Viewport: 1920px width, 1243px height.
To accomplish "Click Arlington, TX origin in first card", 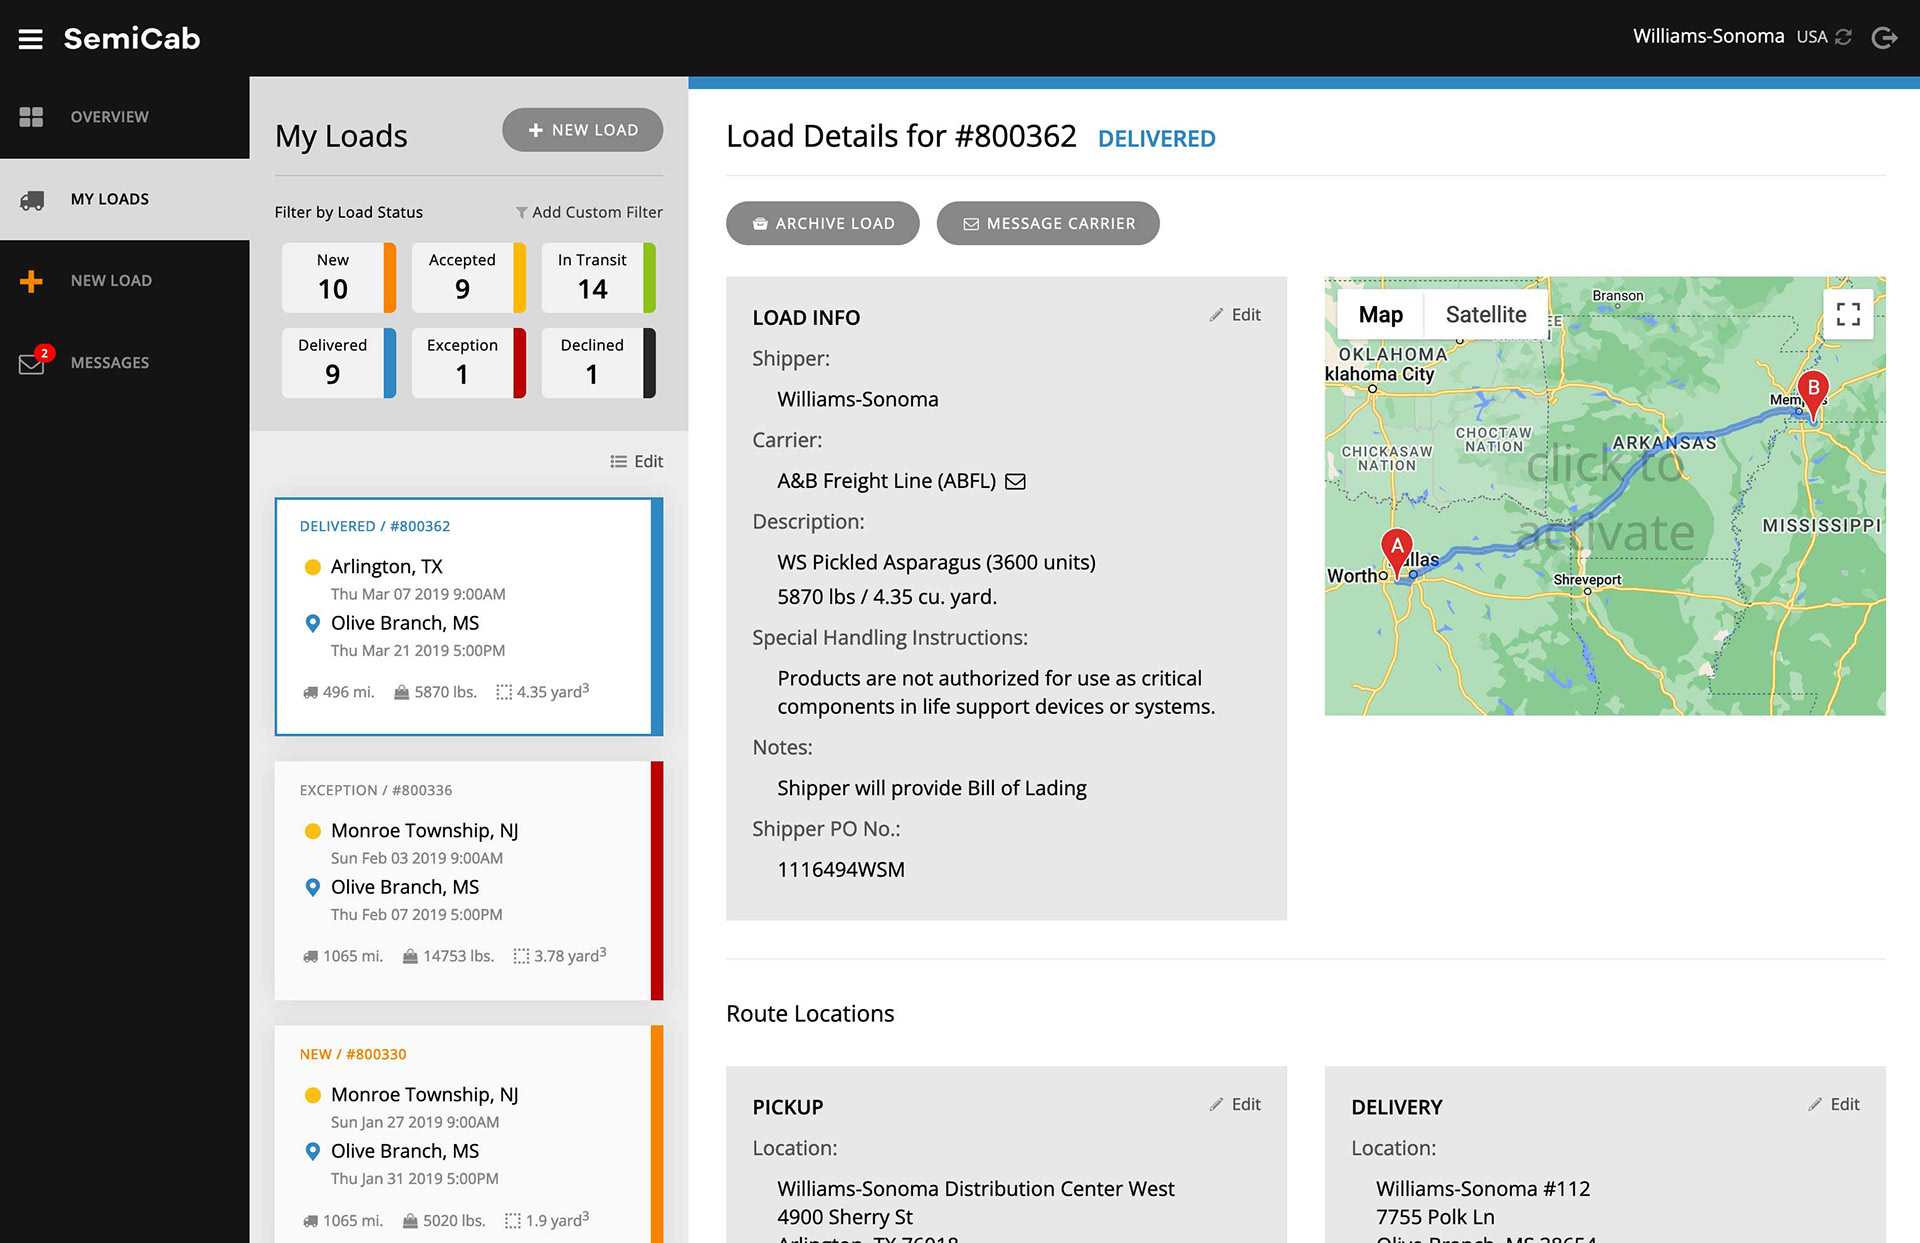I will coord(387,566).
